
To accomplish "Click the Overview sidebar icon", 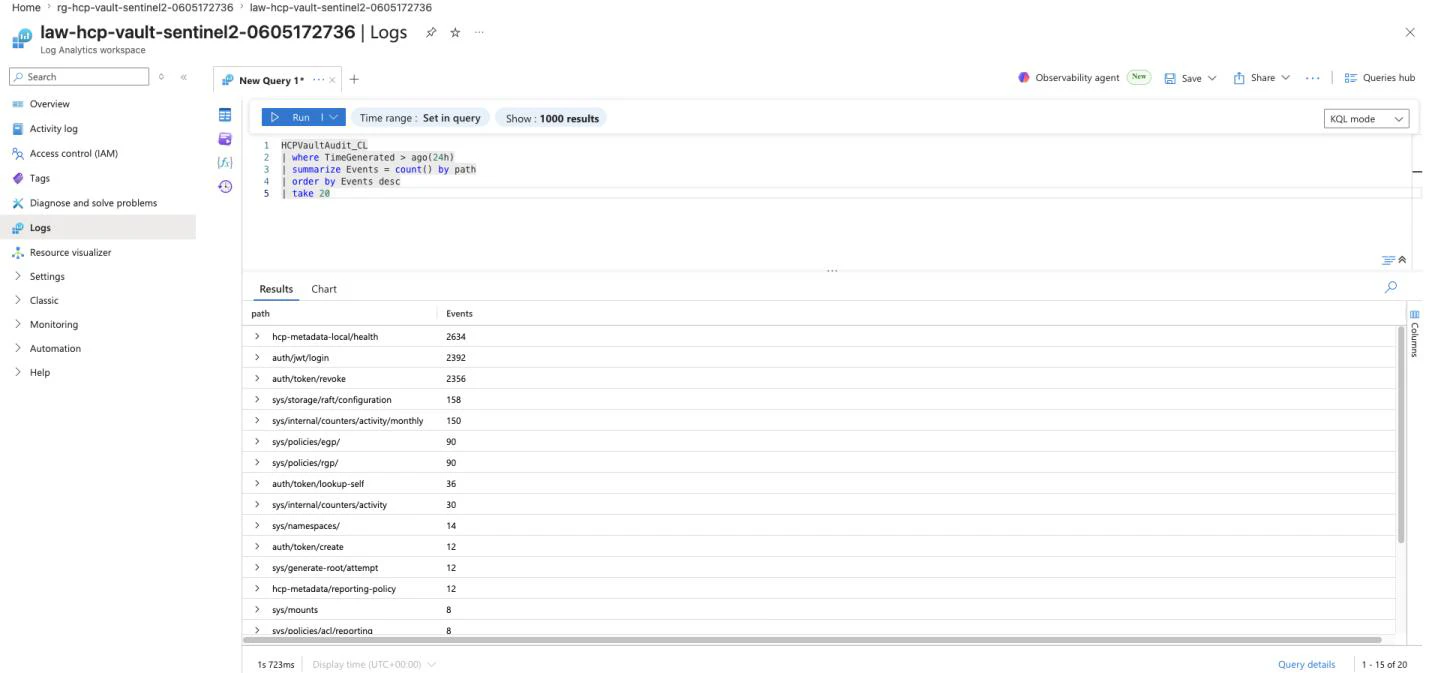I will pyautogui.click(x=17, y=104).
